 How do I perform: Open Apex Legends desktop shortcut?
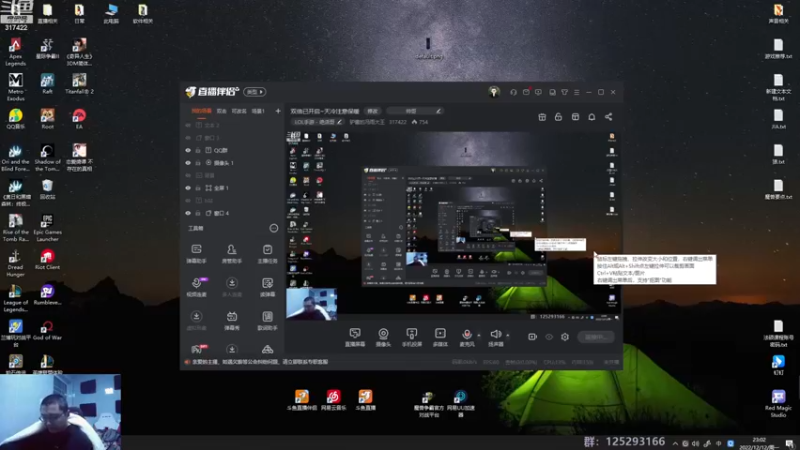click(15, 52)
